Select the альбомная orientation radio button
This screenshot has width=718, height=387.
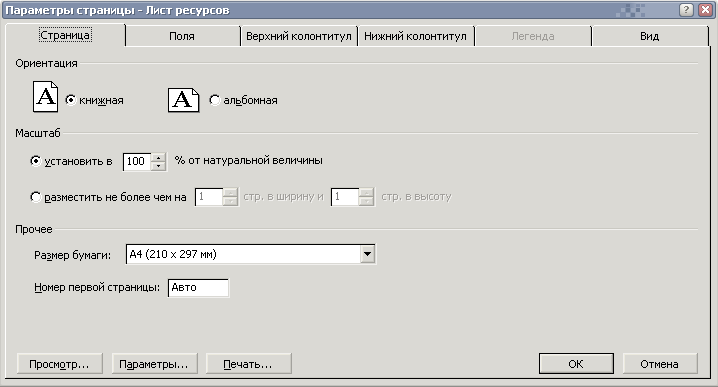point(214,100)
